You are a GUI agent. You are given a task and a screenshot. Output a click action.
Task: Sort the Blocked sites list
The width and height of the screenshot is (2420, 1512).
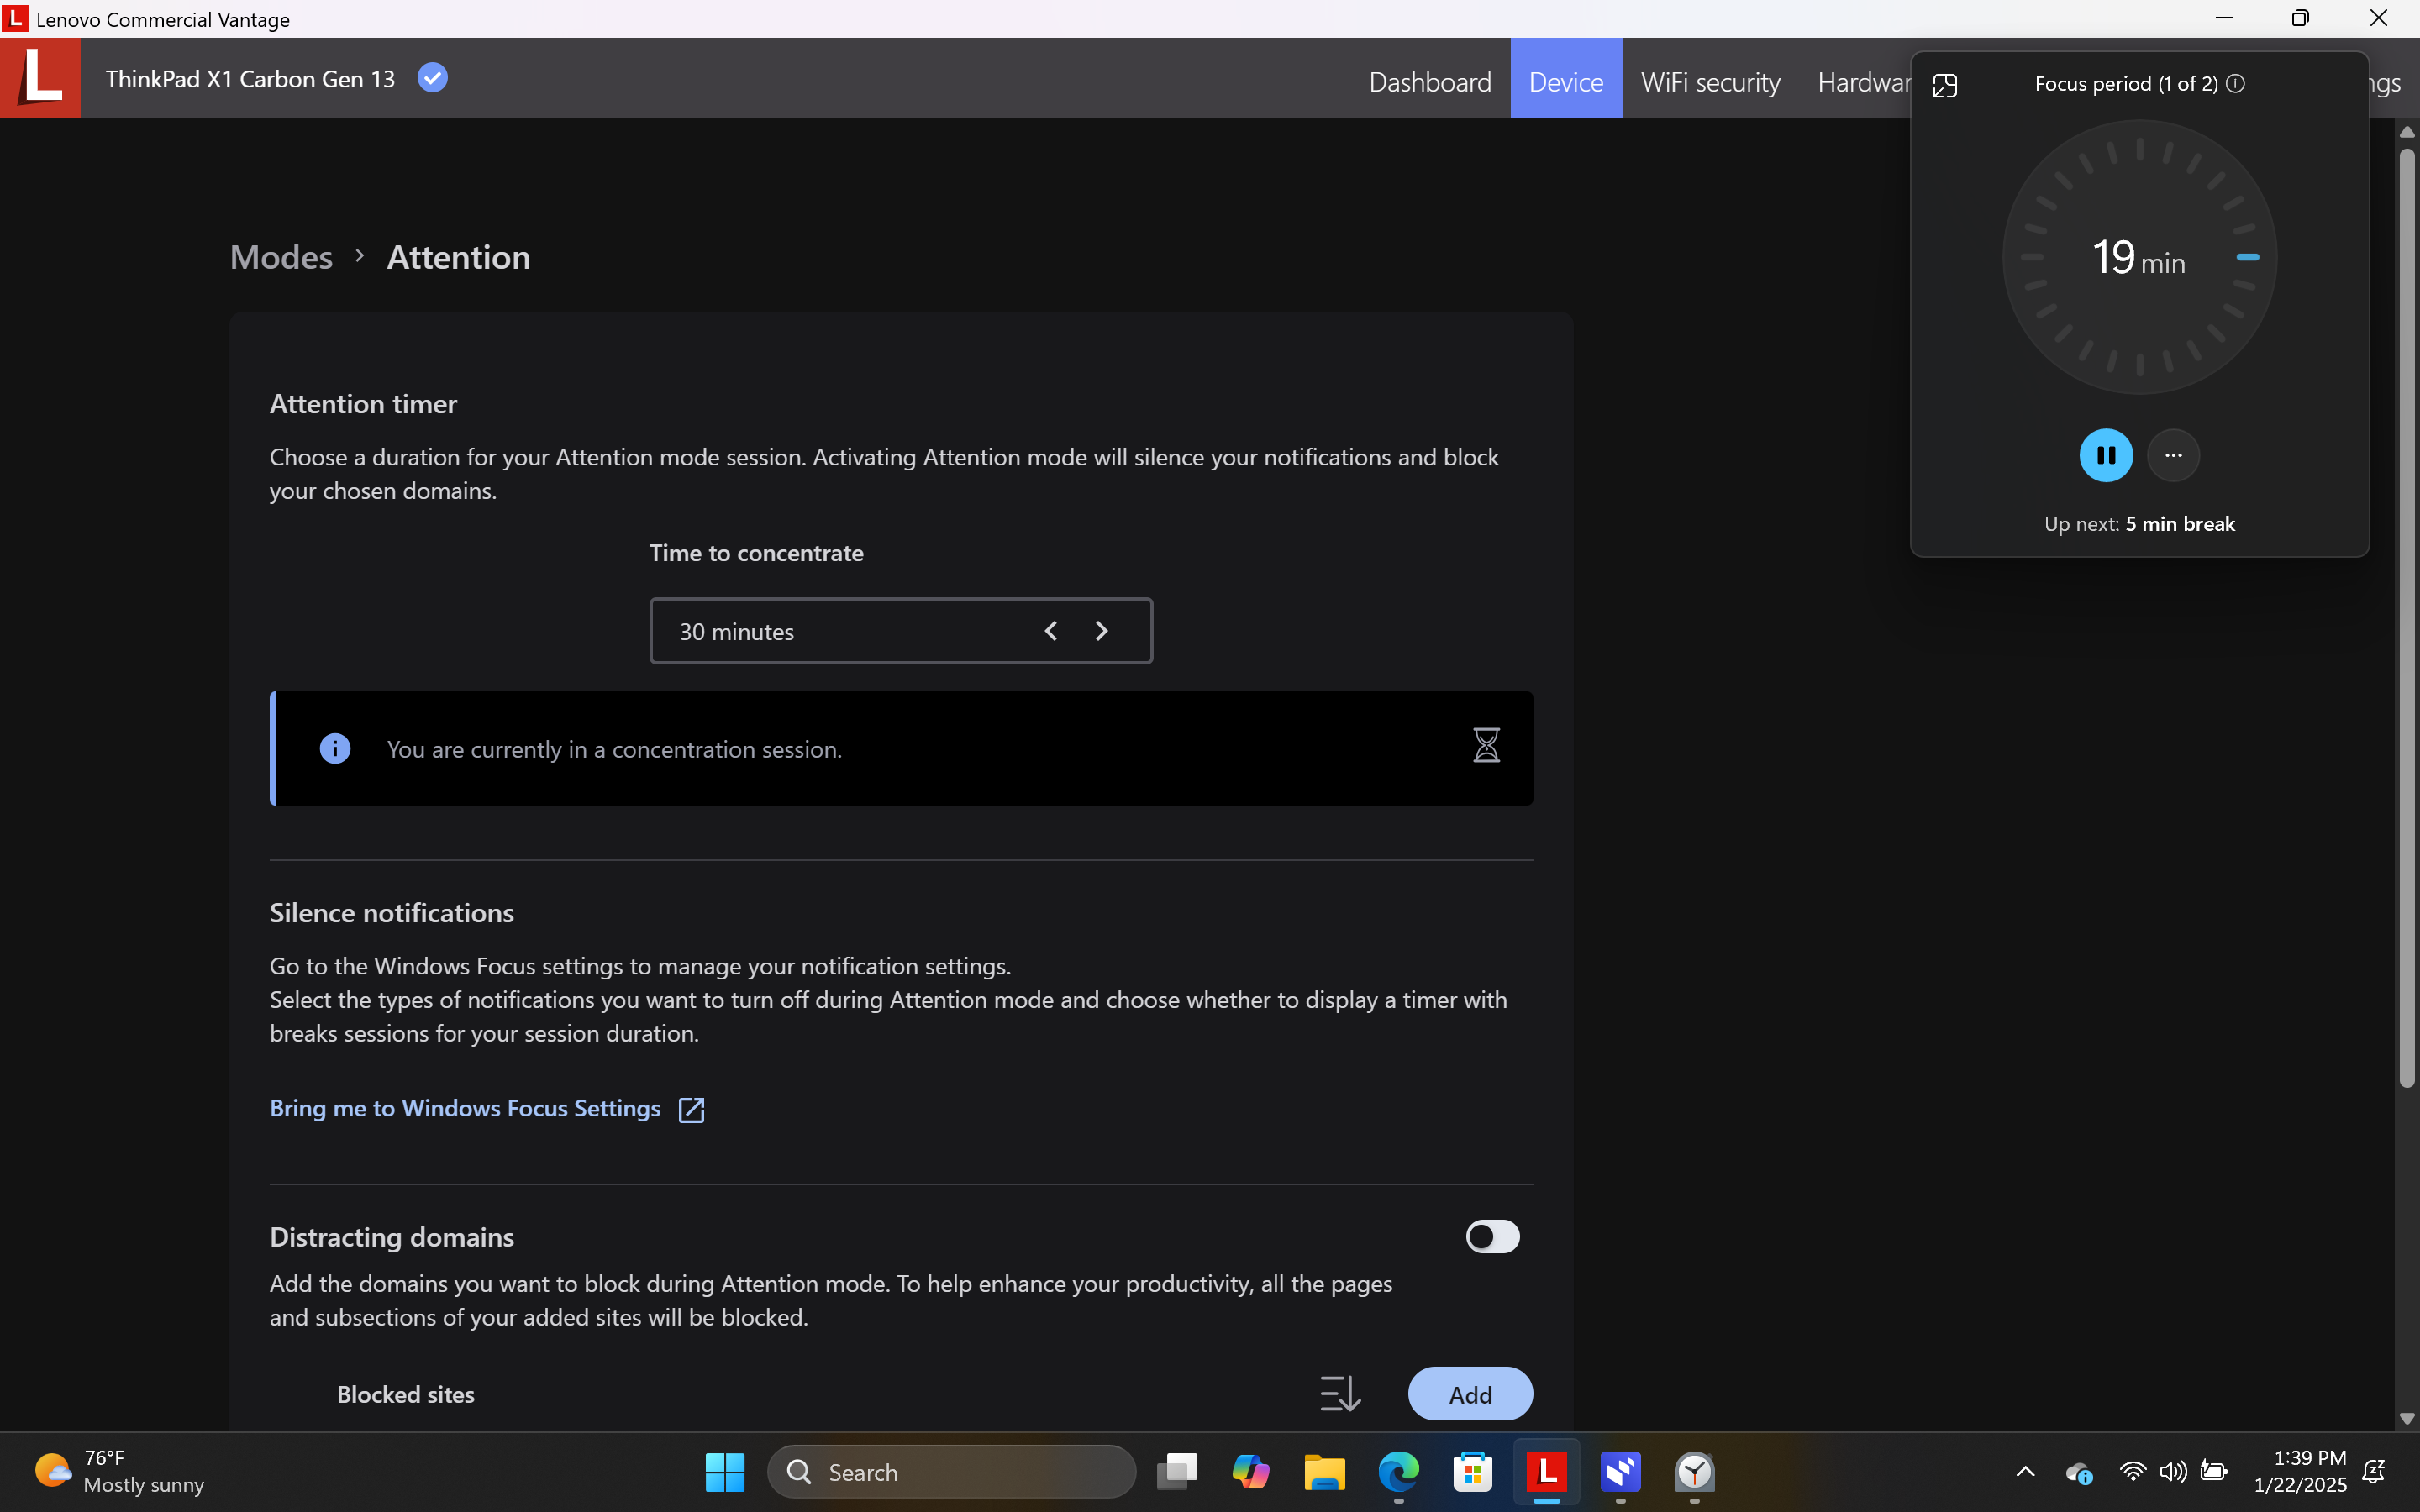(x=1340, y=1394)
